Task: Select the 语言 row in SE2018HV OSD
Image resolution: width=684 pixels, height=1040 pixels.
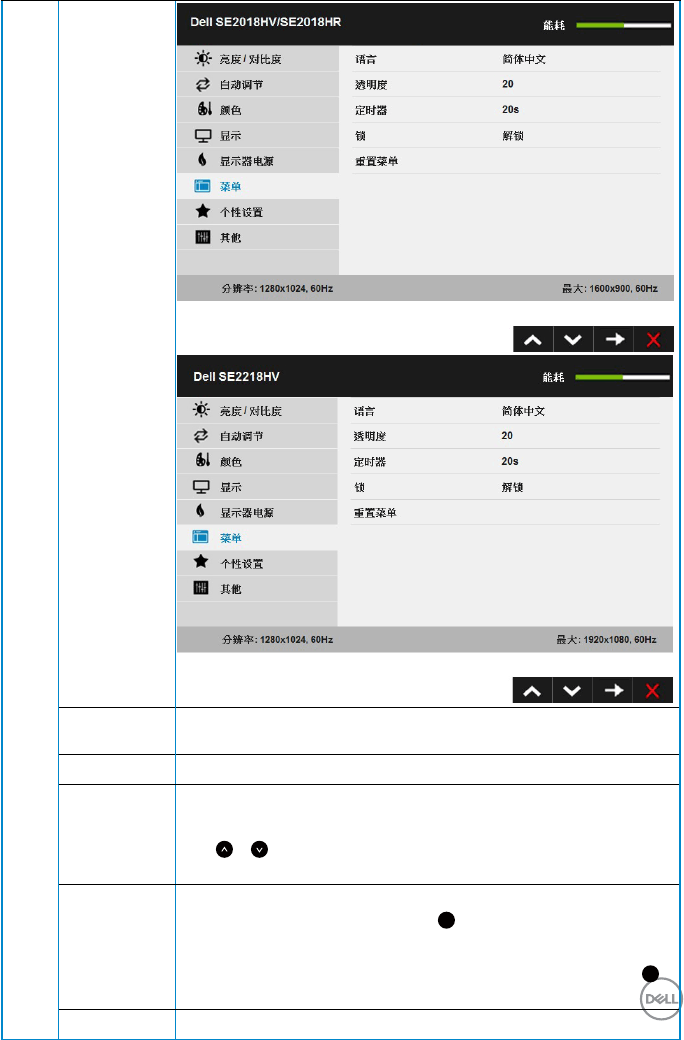Action: click(x=508, y=59)
